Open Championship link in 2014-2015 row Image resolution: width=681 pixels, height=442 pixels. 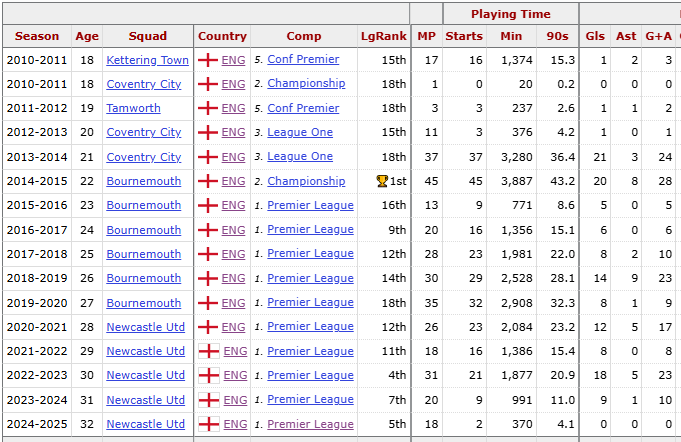click(306, 181)
